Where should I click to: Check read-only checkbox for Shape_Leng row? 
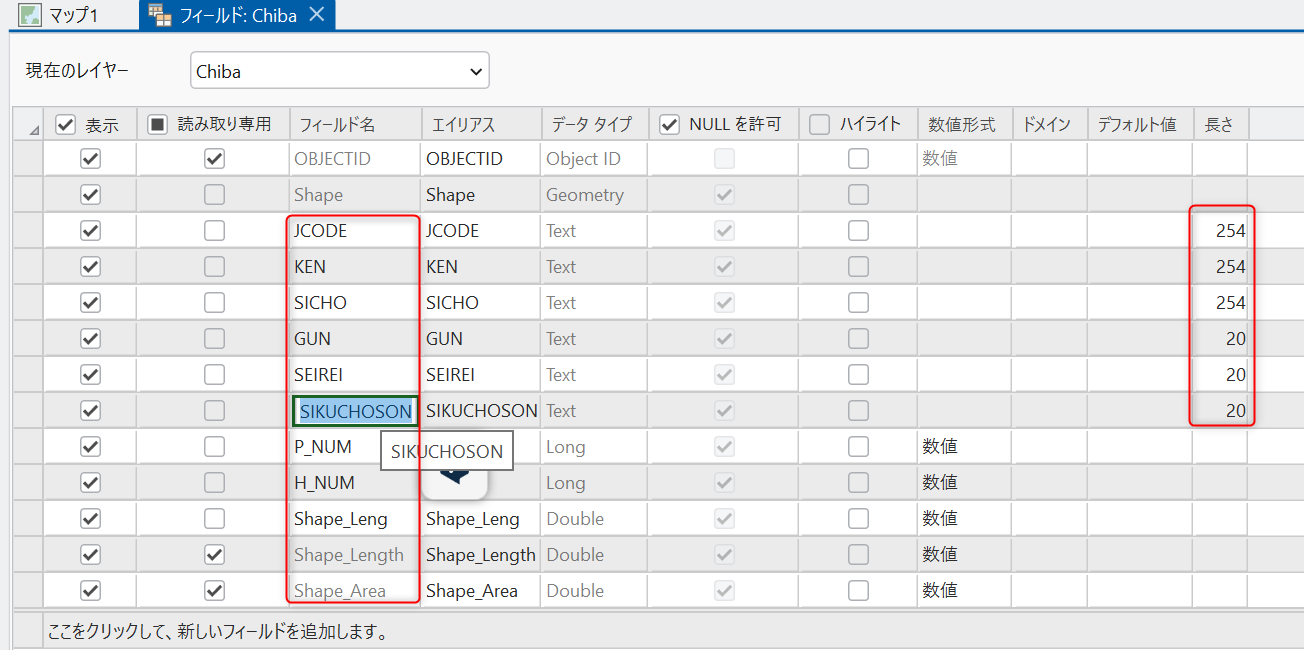(214, 519)
